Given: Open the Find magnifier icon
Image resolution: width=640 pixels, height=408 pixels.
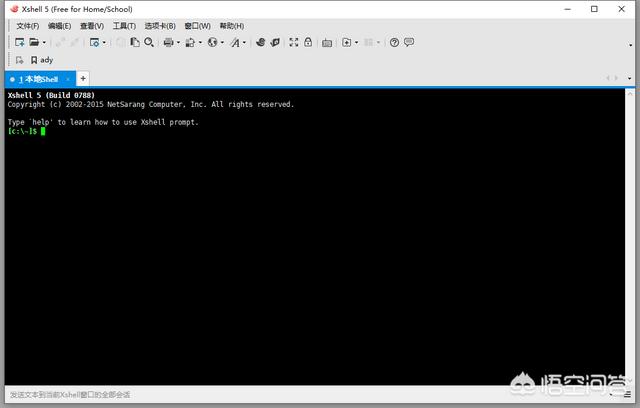Looking at the screenshot, I should [149, 42].
